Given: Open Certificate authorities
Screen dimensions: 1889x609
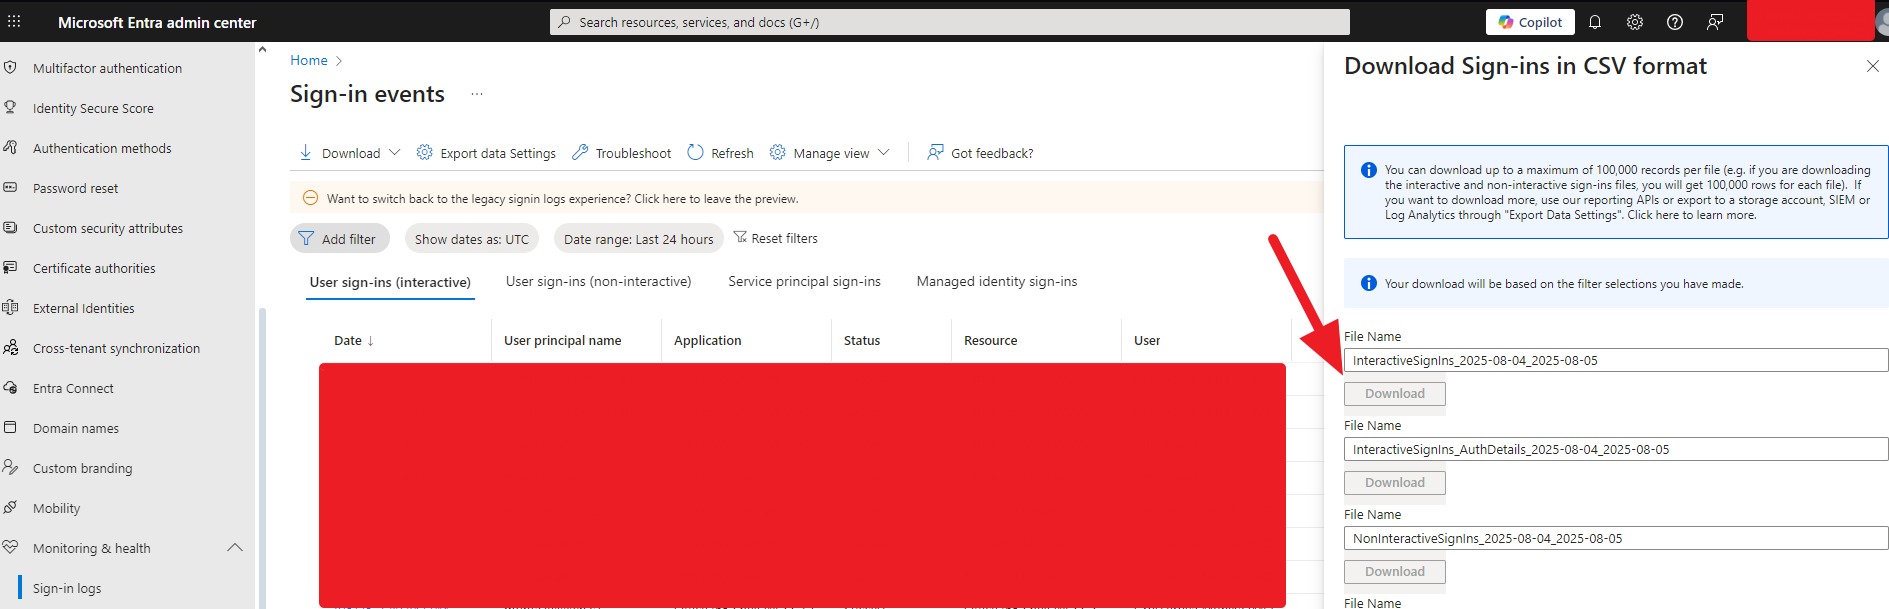Looking at the screenshot, I should 94,268.
